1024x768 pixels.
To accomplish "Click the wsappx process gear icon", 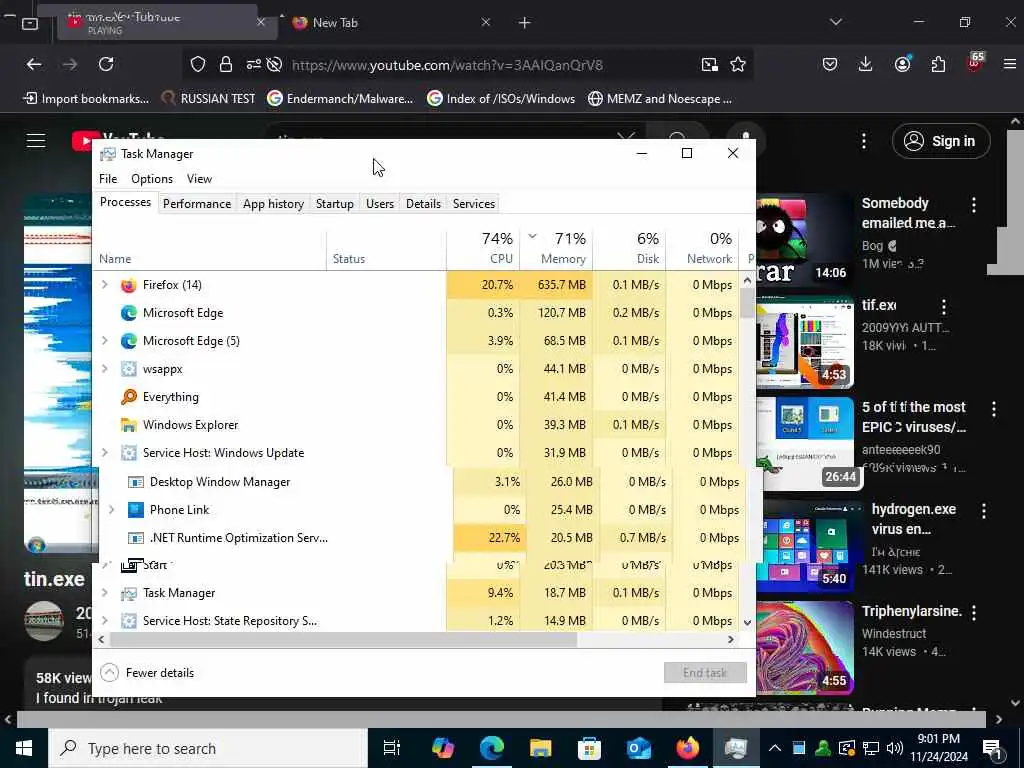I will click(x=129, y=369).
